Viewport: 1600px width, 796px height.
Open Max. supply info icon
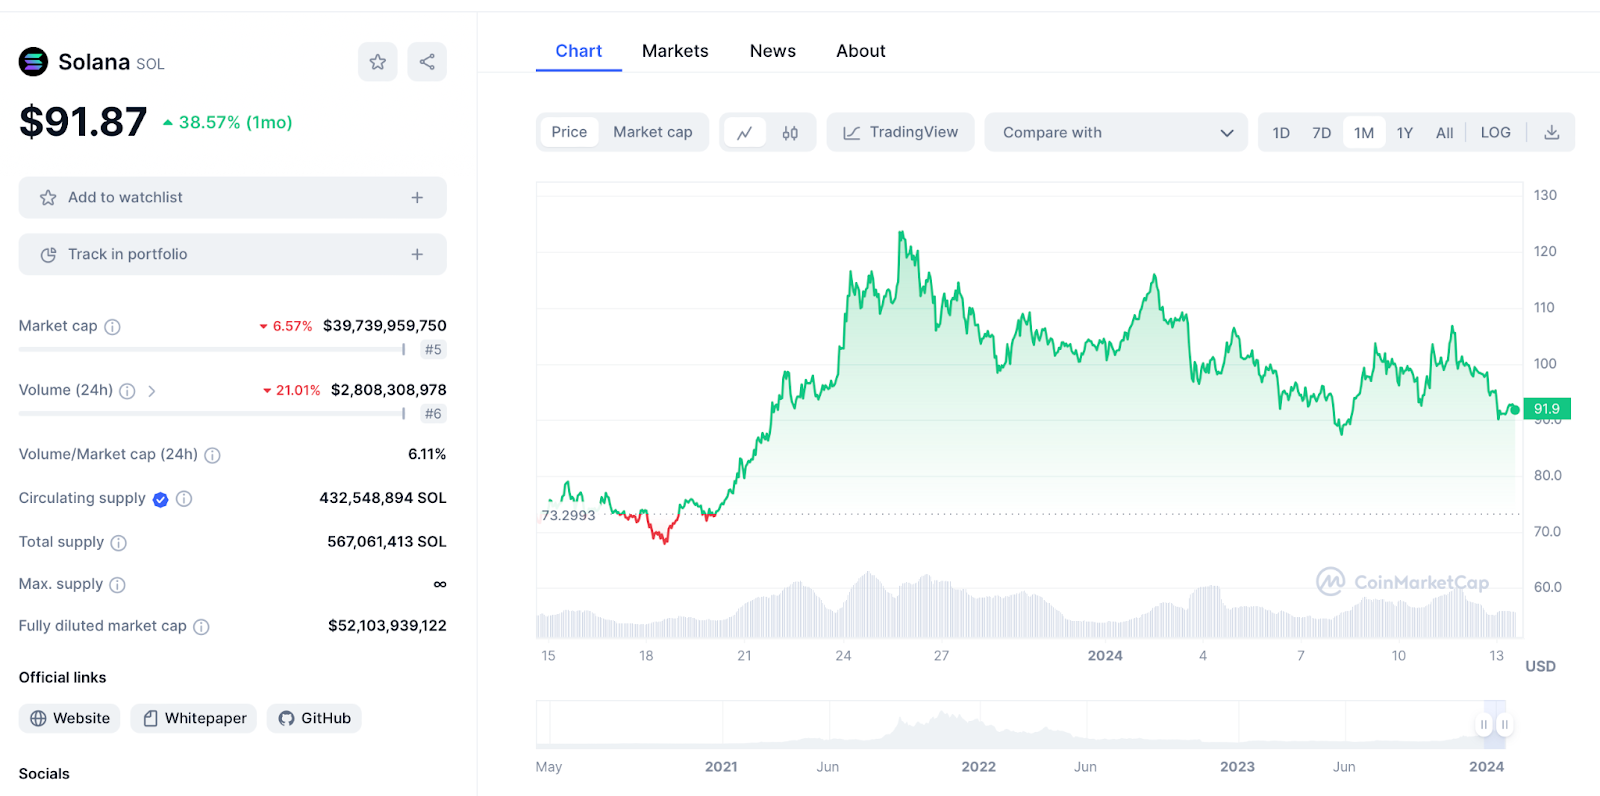coord(117,585)
